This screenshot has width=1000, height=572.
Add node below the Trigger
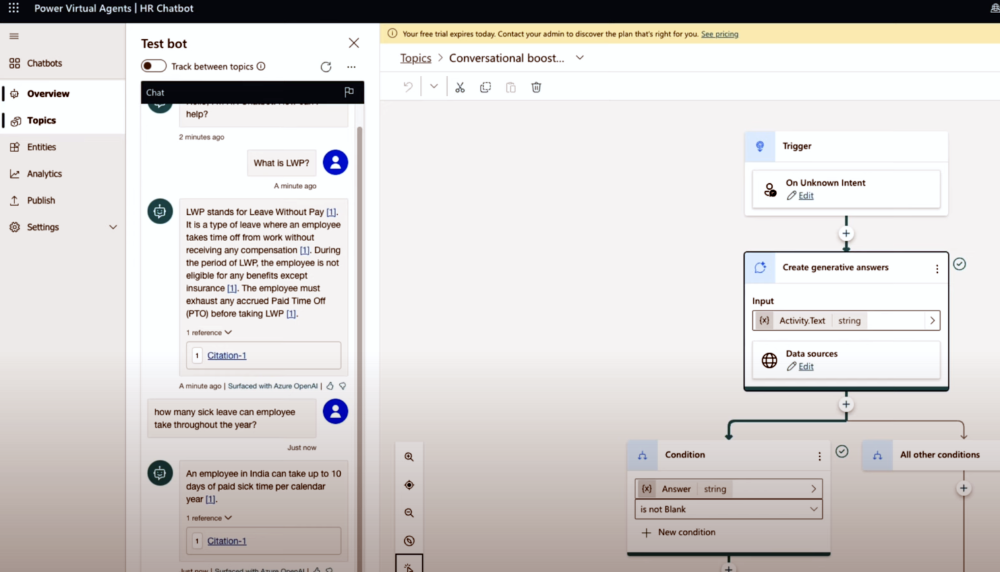[x=846, y=233]
